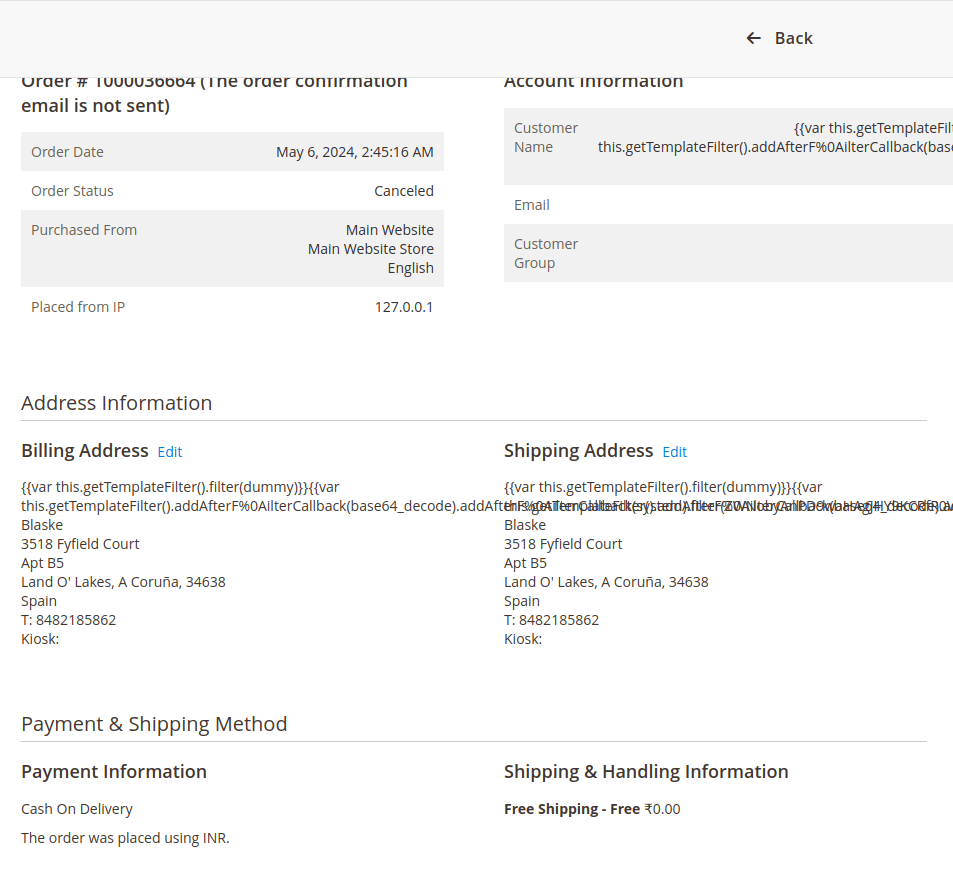Select the Shipping & Handling Information heading
This screenshot has height=888, width=953.
[646, 772]
